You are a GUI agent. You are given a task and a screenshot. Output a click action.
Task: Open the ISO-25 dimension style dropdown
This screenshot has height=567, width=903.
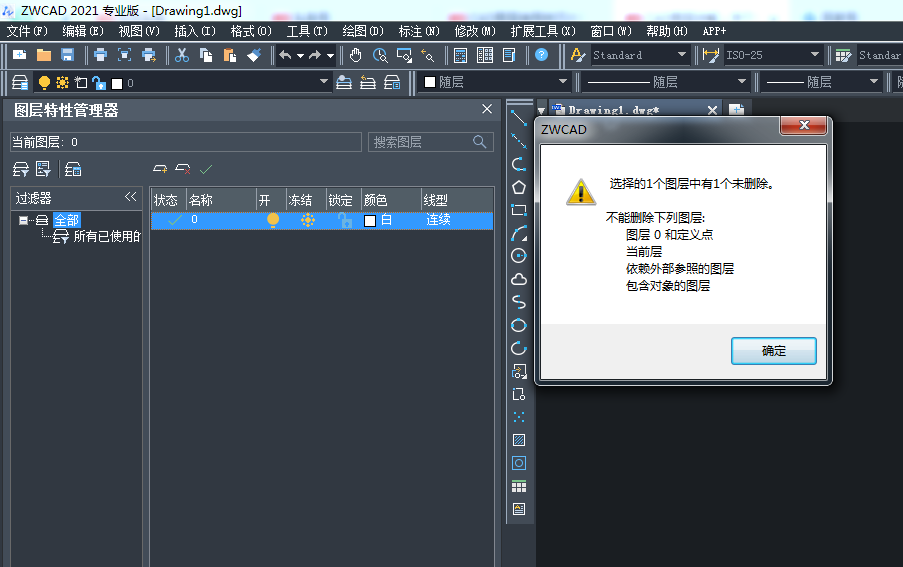click(773, 55)
